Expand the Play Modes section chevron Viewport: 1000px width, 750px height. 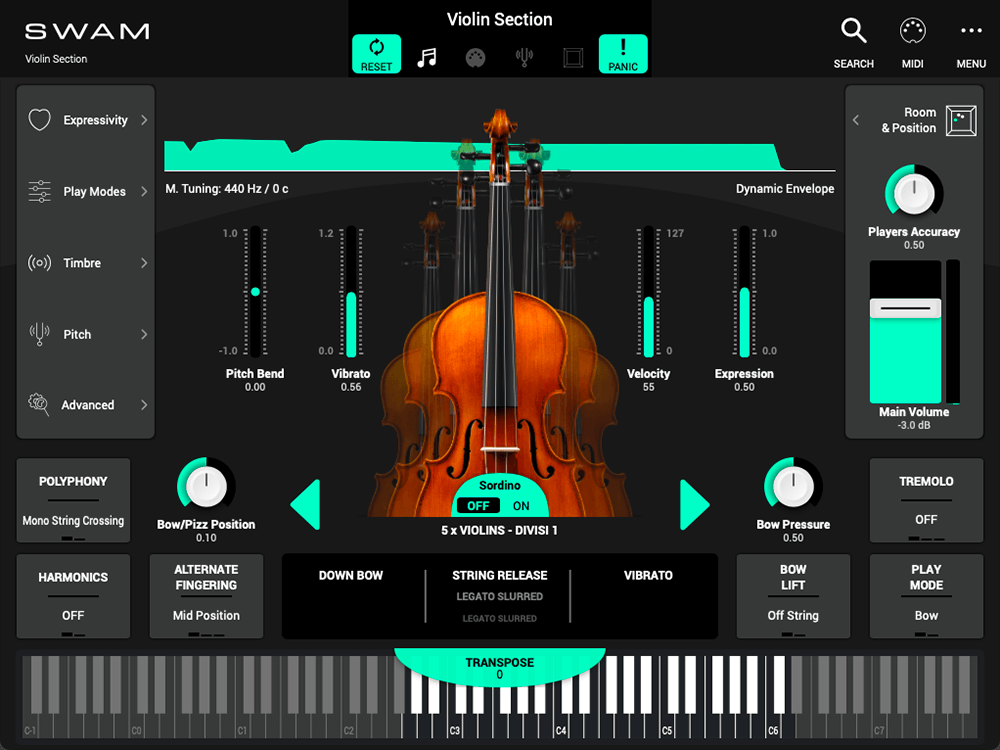pyautogui.click(x=144, y=191)
